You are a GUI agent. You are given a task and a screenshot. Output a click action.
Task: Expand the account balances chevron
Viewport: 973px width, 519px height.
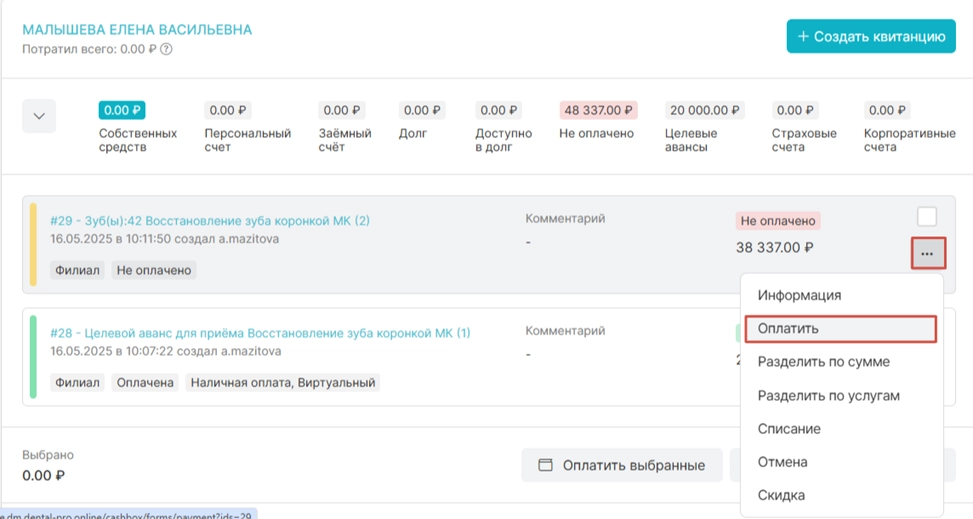[x=39, y=116]
